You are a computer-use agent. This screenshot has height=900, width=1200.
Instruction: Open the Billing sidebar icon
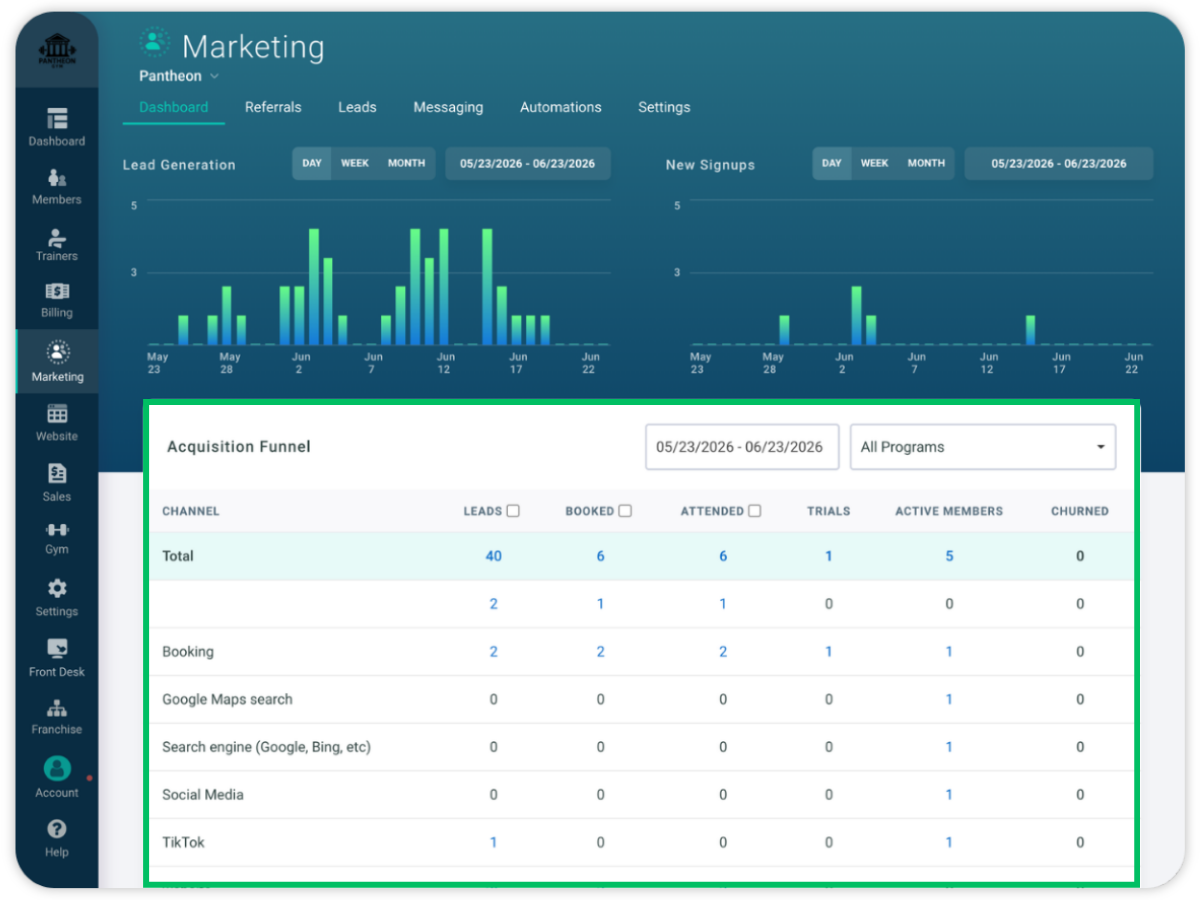coord(57,291)
